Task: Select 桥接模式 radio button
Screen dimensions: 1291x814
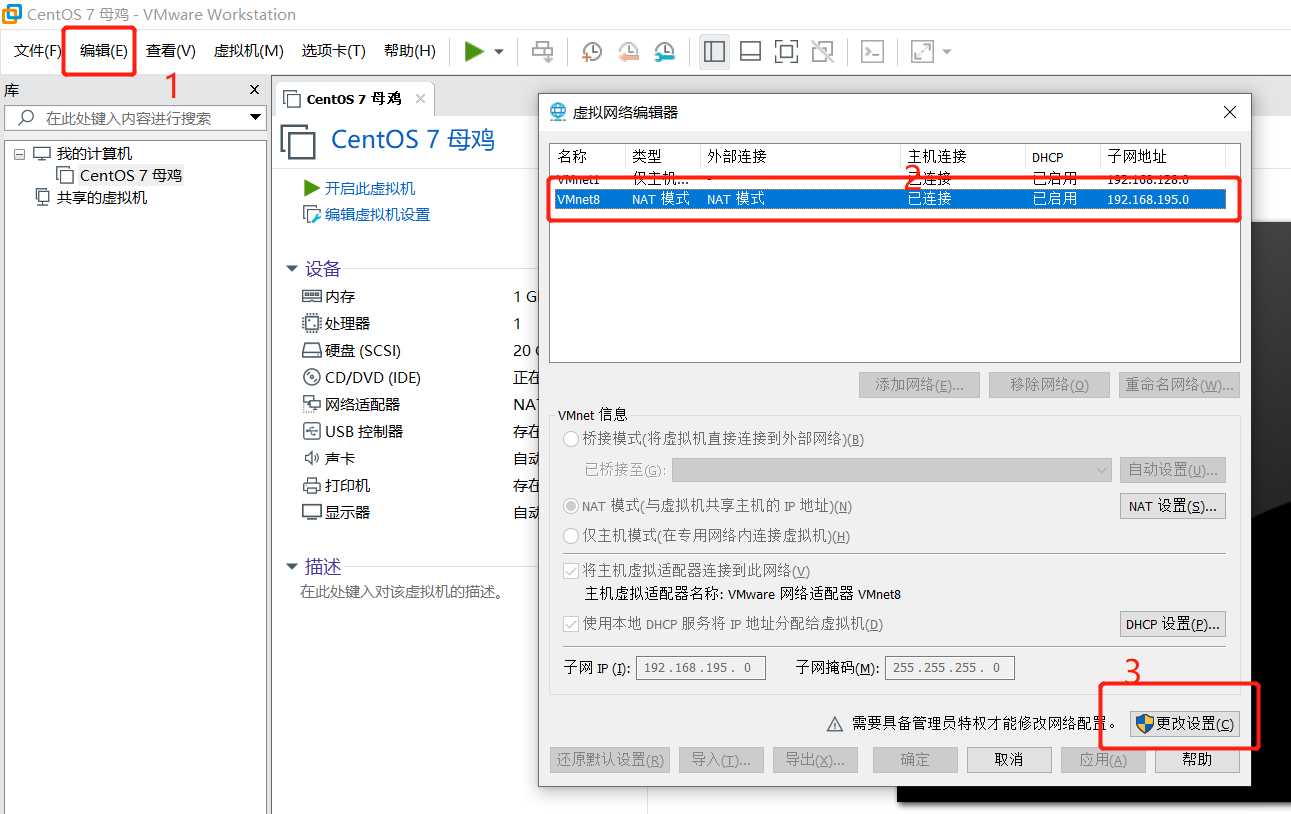Action: 571,439
